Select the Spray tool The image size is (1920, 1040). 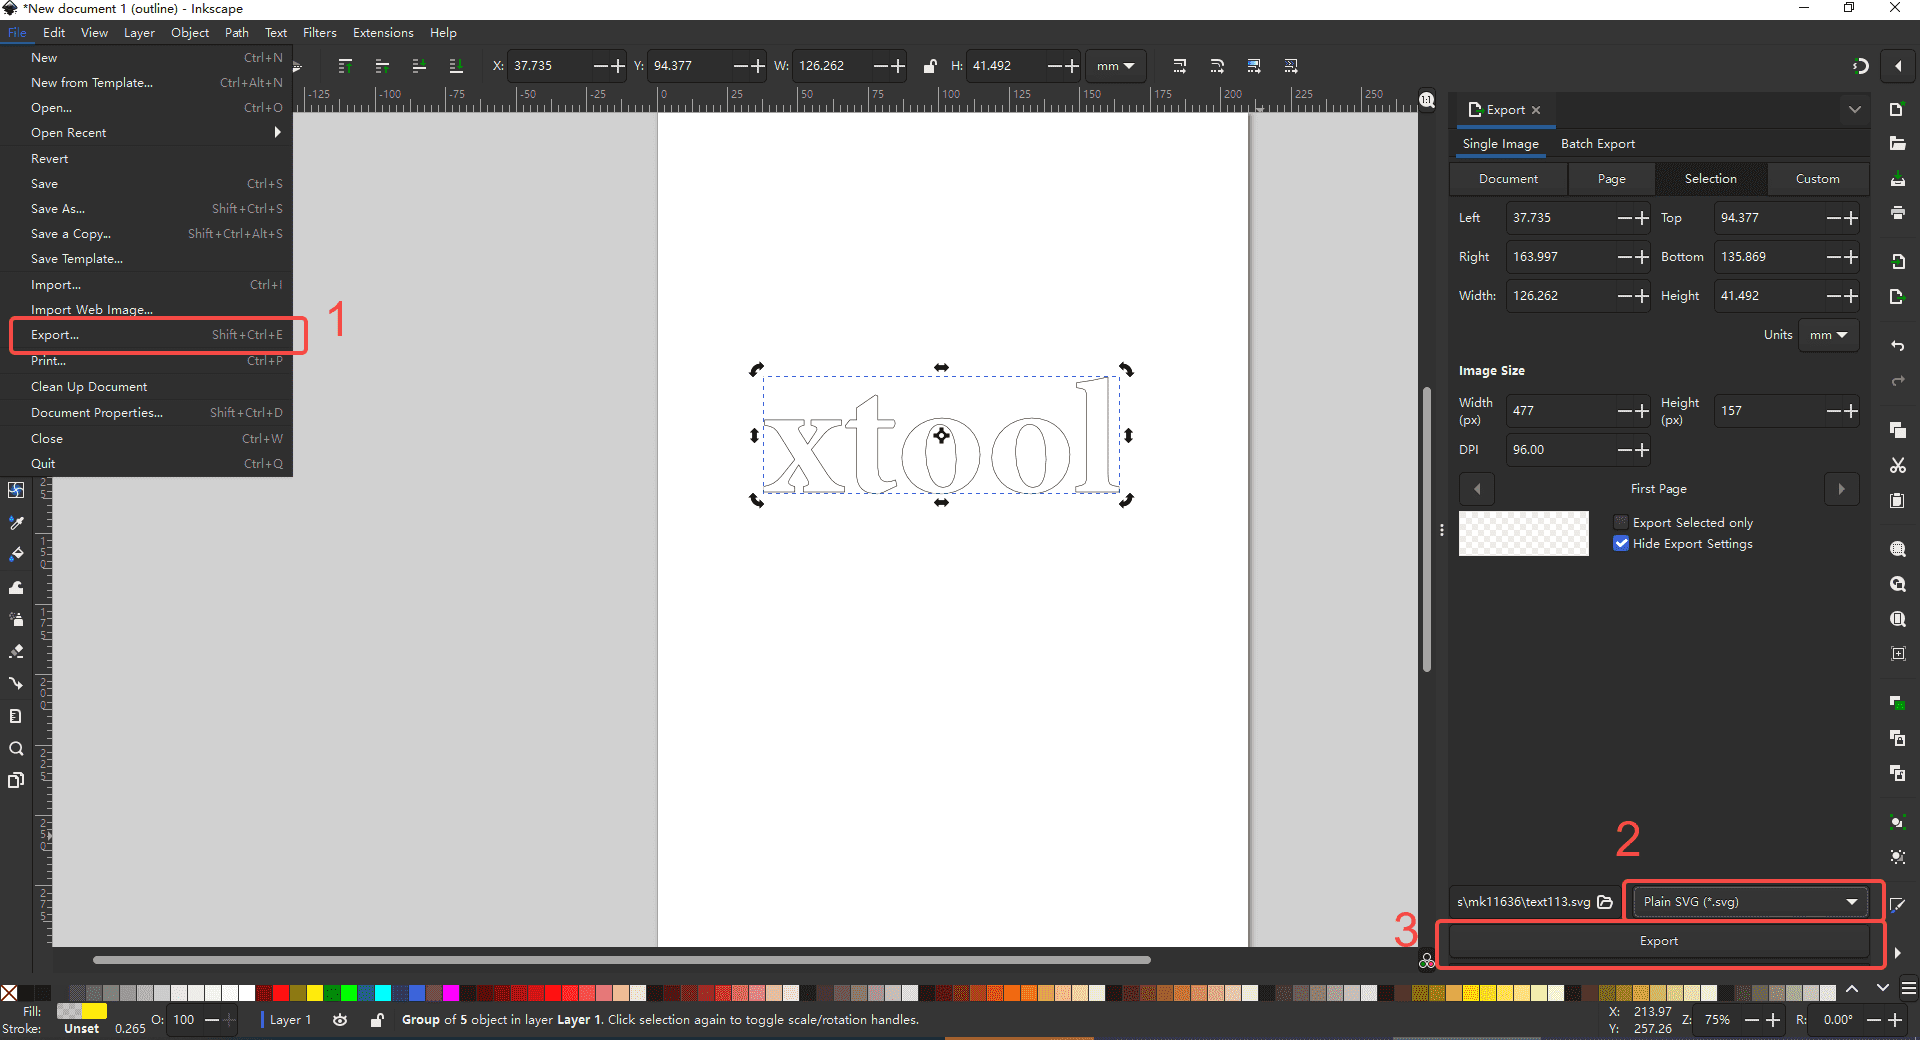point(16,619)
